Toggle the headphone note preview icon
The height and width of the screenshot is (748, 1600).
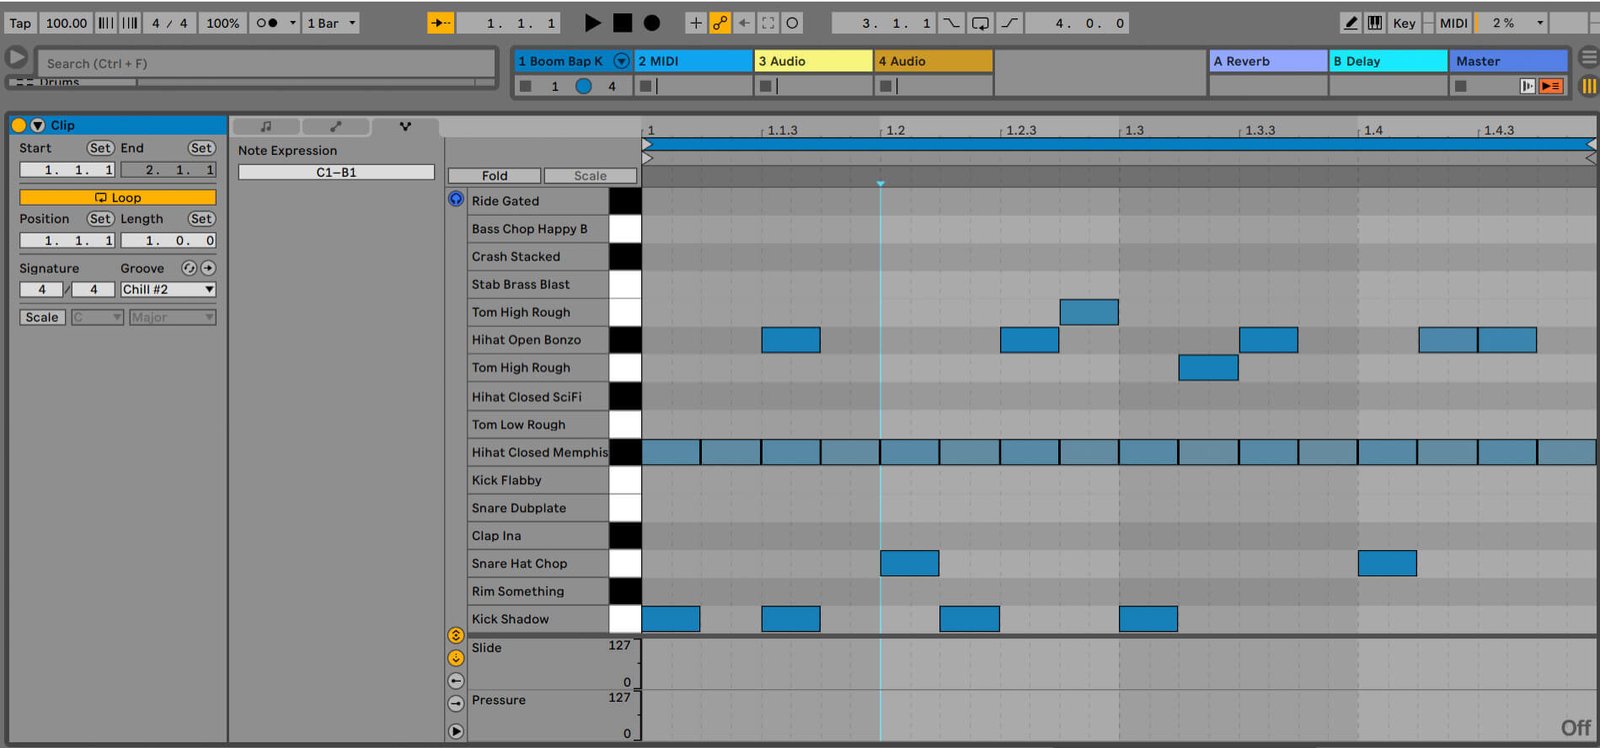click(x=456, y=199)
